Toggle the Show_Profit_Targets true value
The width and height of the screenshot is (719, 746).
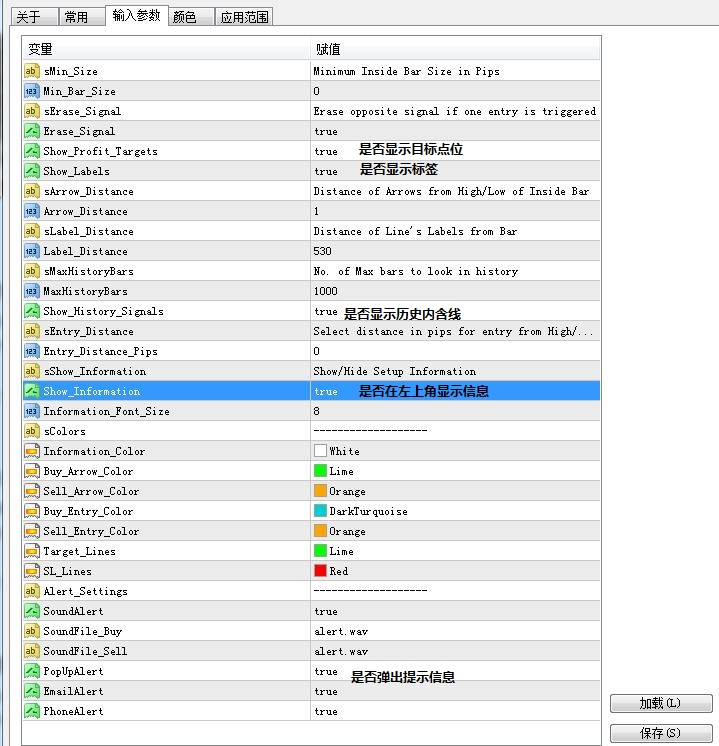click(326, 151)
